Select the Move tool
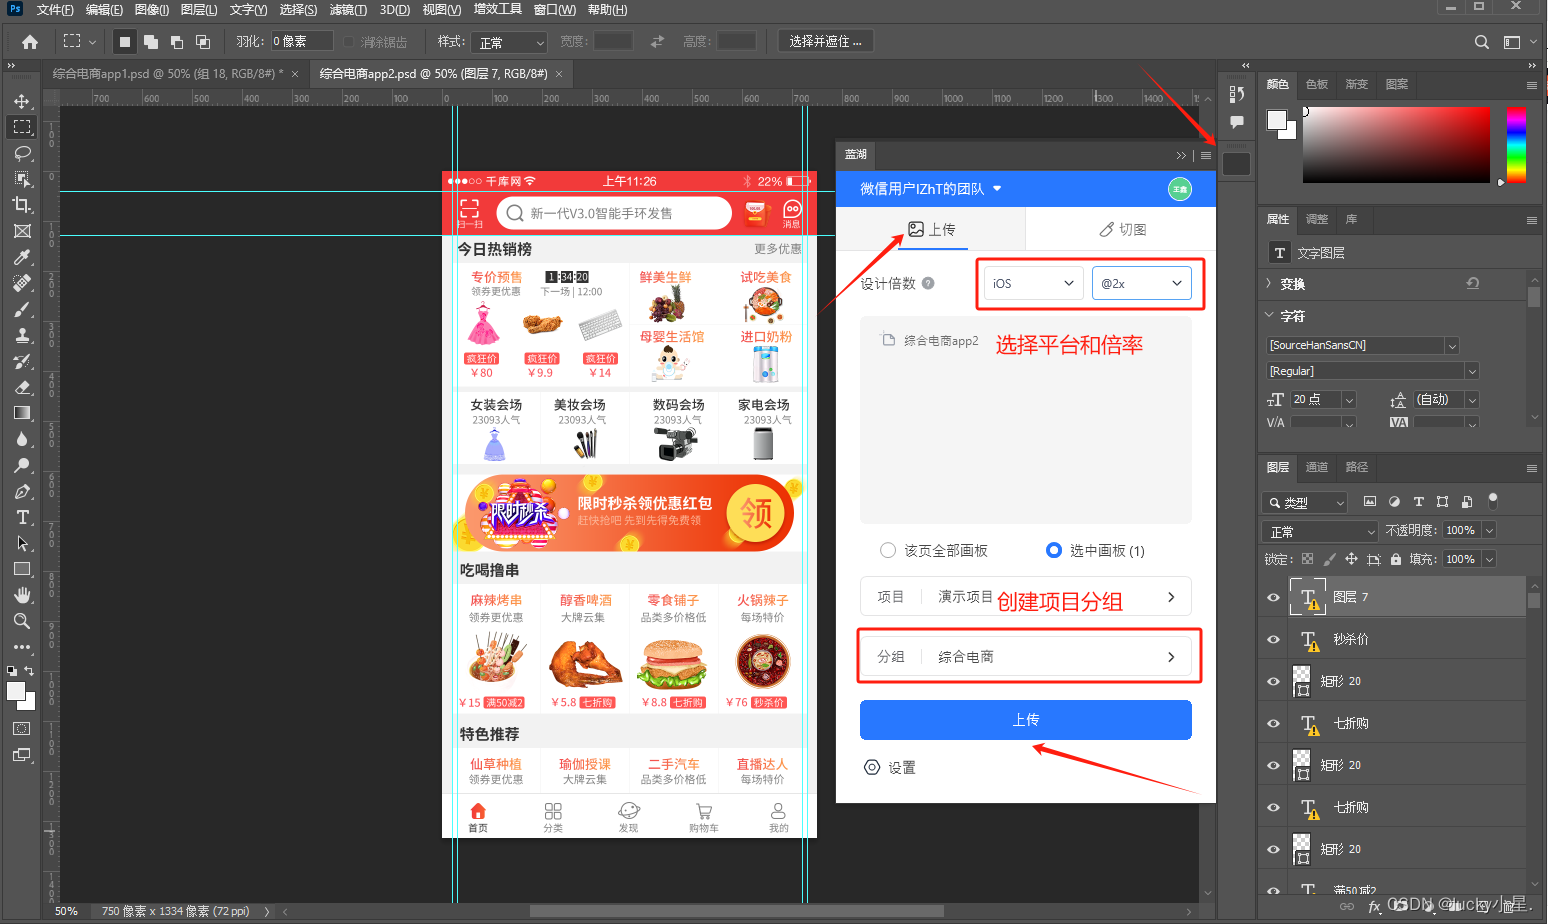Image resolution: width=1548 pixels, height=924 pixels. pyautogui.click(x=22, y=101)
